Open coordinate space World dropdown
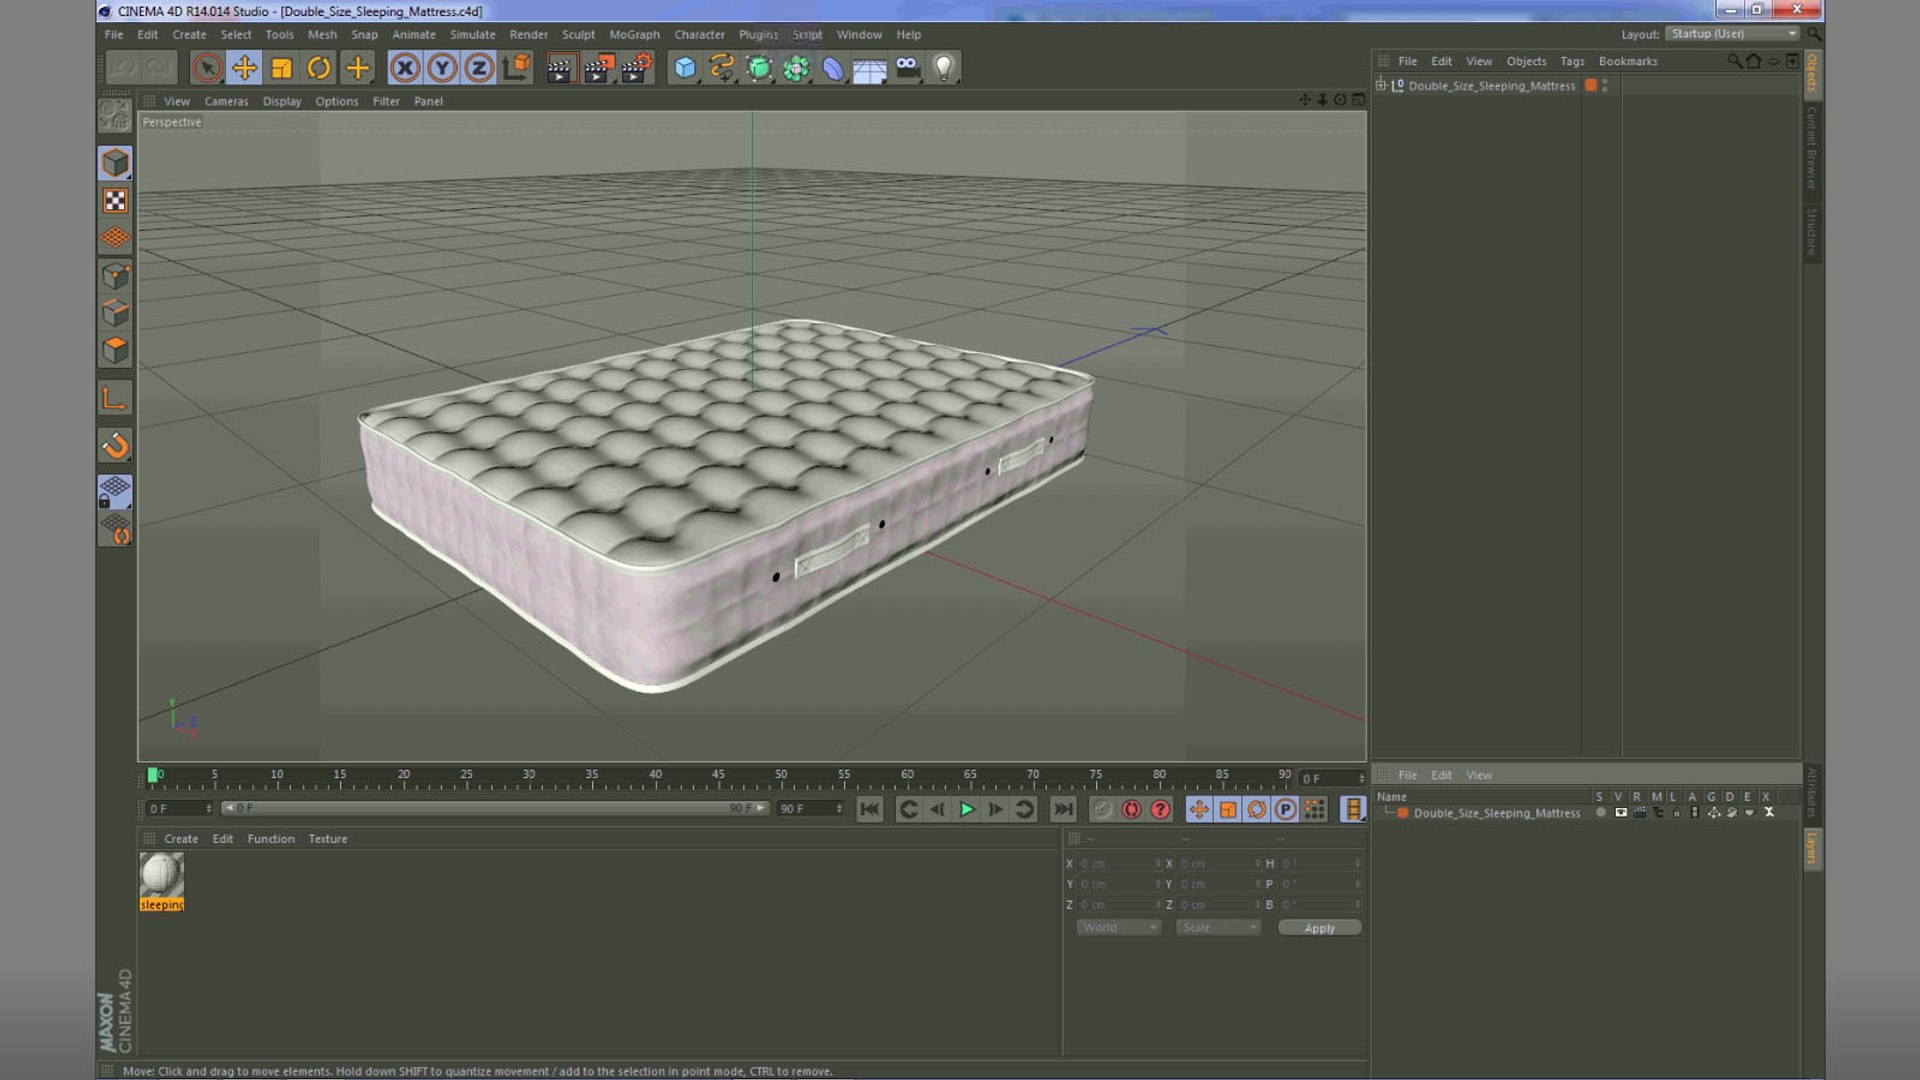Screen dimensions: 1920x1080 coord(1119,928)
